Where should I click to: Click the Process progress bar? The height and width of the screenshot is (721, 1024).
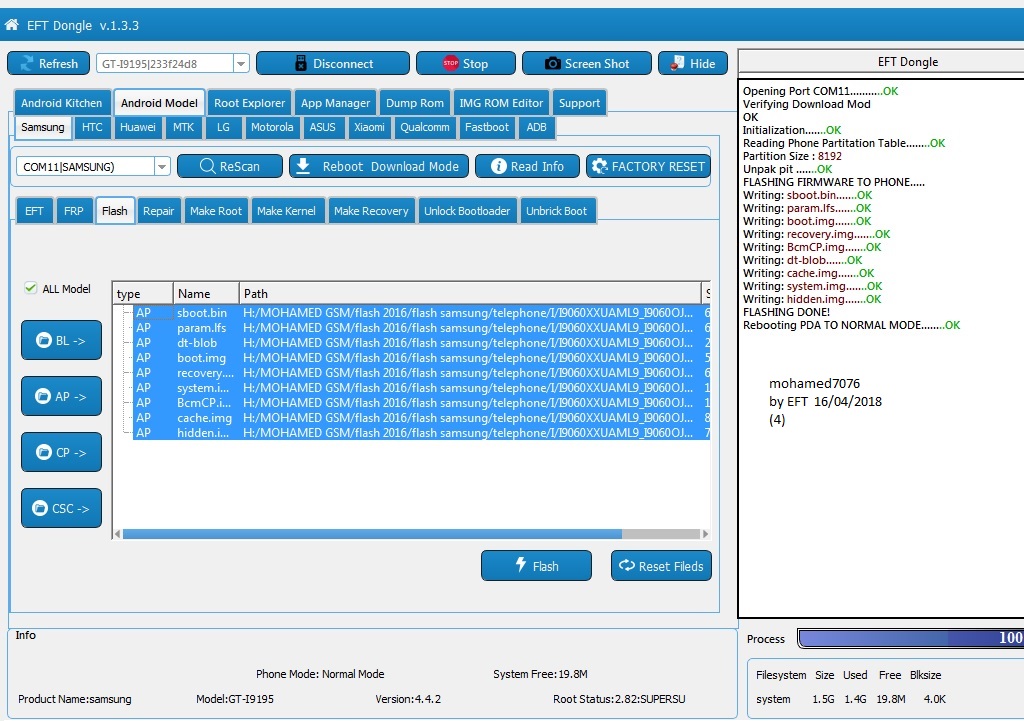[x=911, y=638]
